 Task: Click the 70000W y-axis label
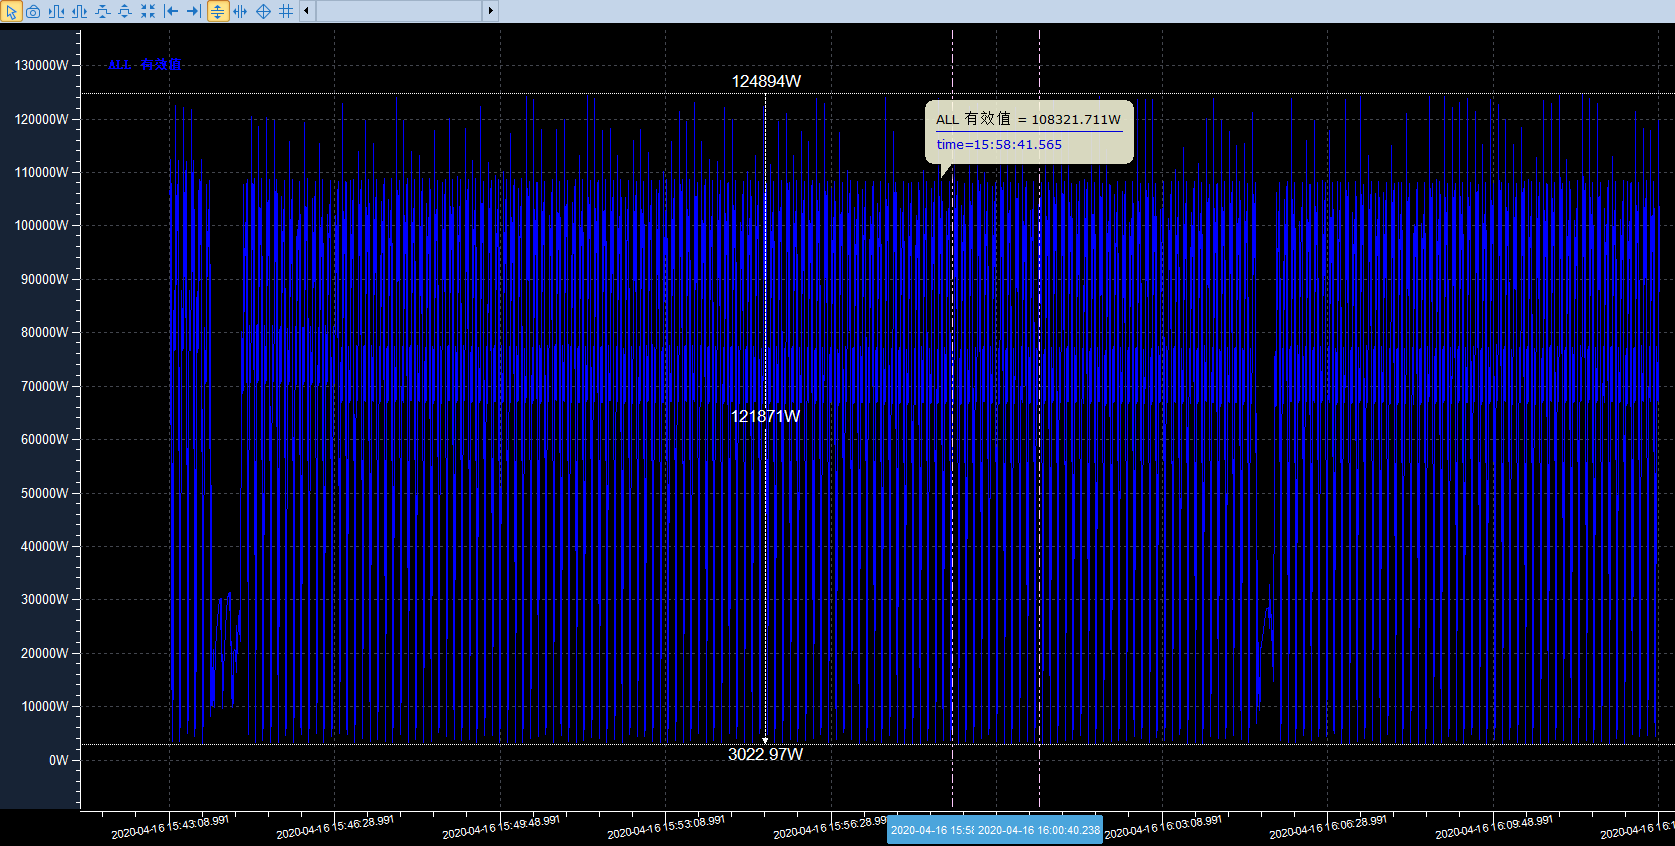pyautogui.click(x=45, y=386)
